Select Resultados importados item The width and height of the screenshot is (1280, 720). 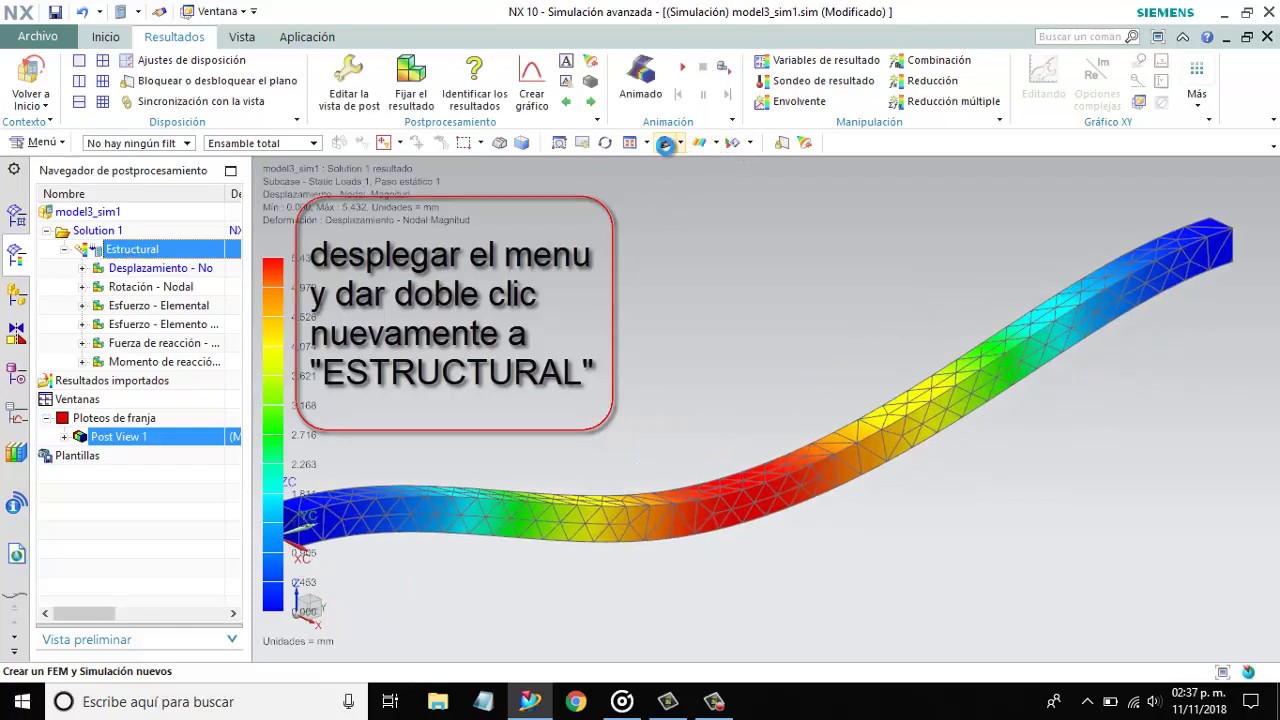[112, 381]
